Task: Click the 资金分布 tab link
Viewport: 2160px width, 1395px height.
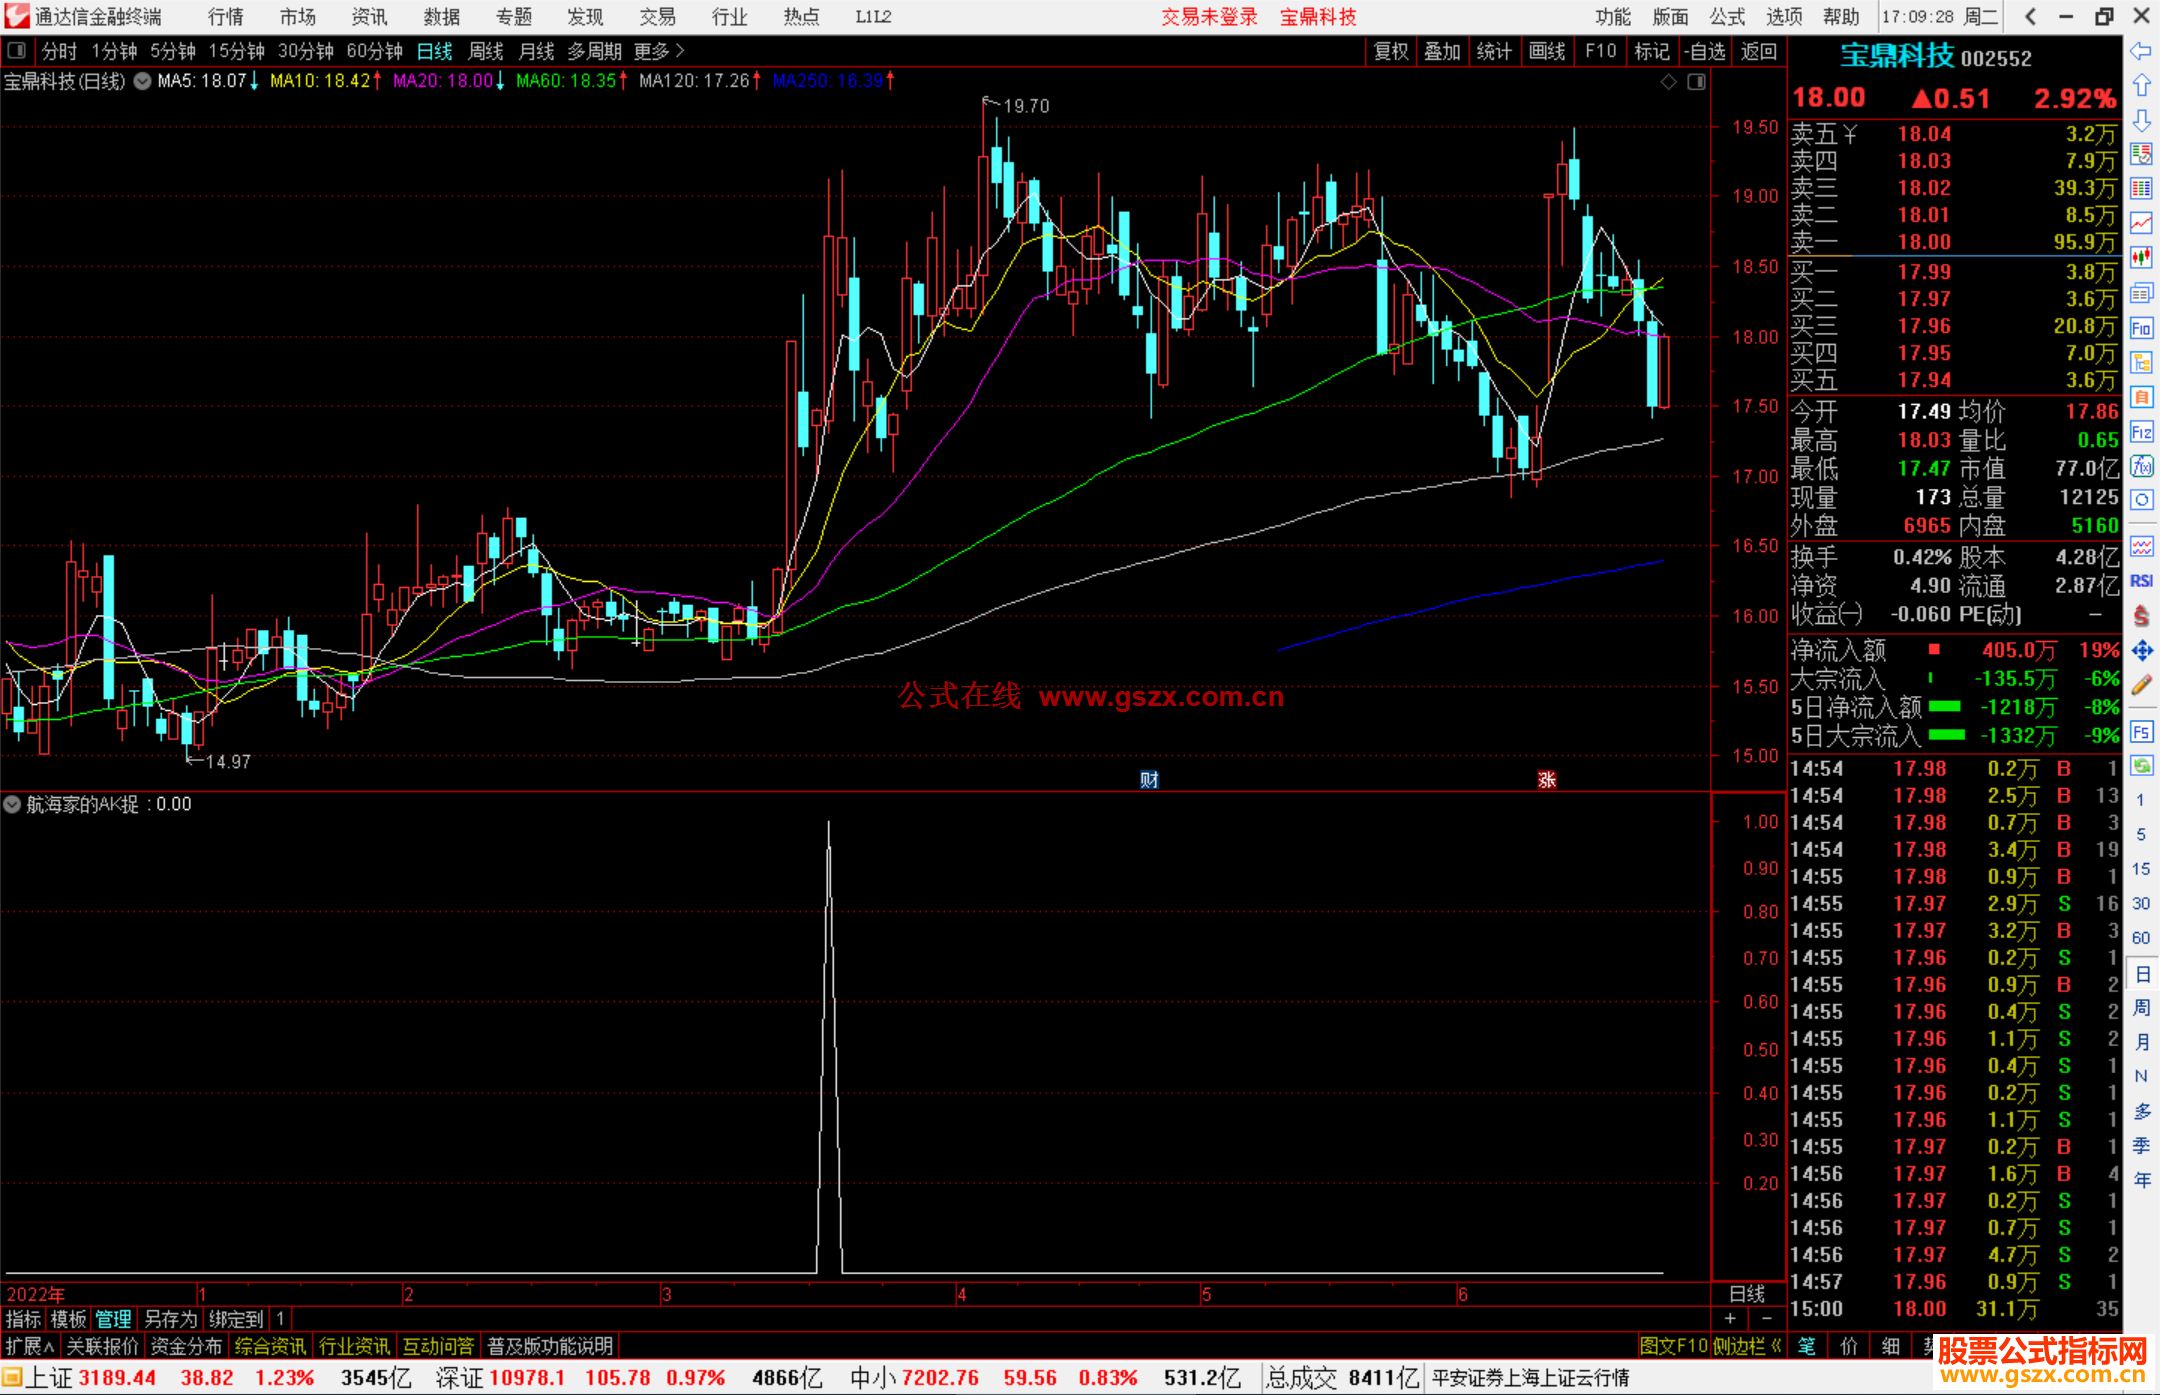Action: point(186,1346)
